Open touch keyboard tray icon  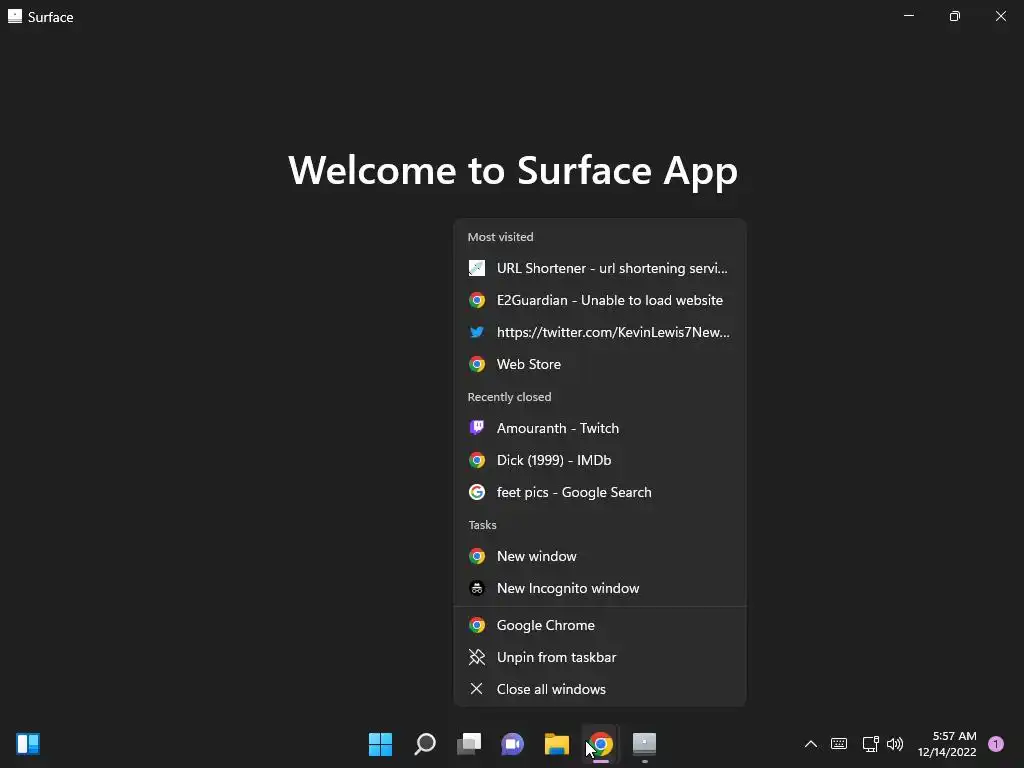click(839, 744)
